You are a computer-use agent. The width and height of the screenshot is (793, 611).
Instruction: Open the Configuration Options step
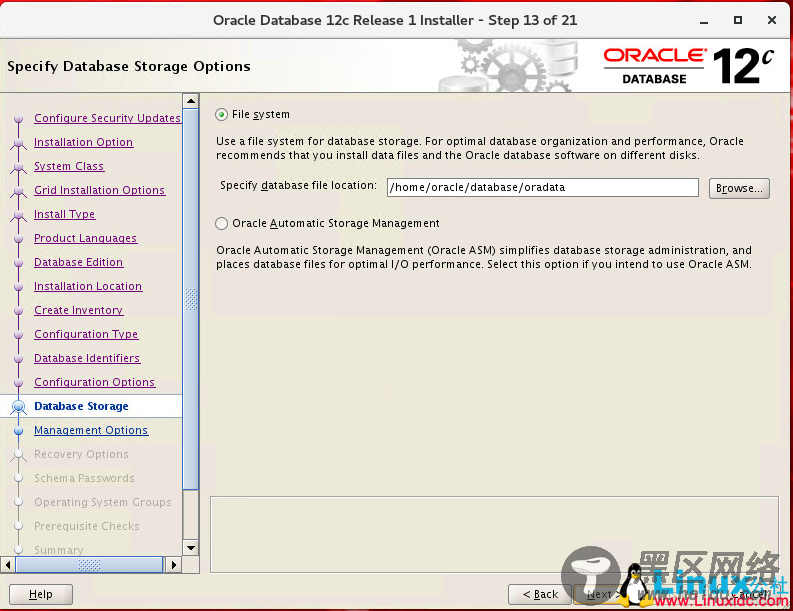[95, 382]
